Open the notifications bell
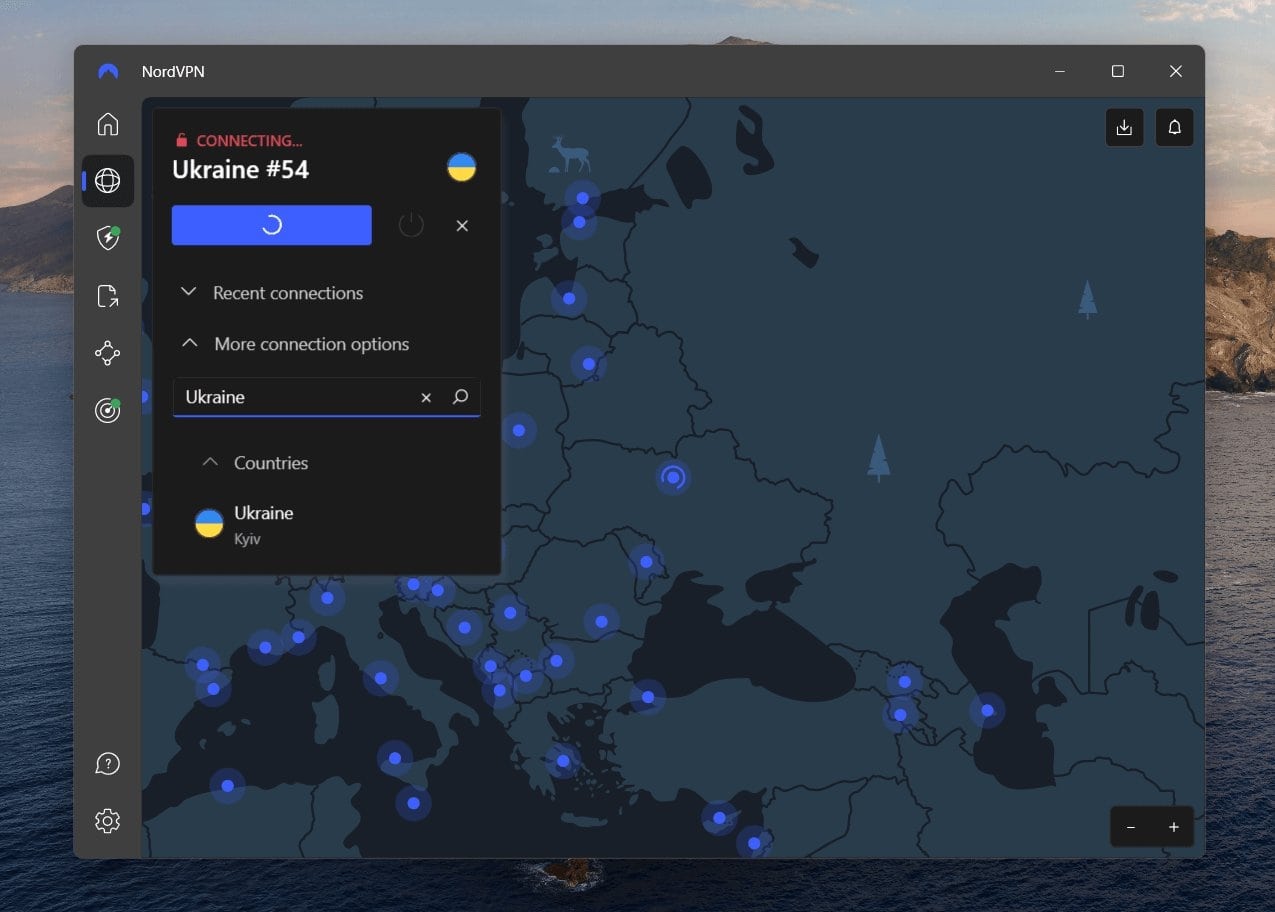The image size is (1275, 912). coord(1174,127)
